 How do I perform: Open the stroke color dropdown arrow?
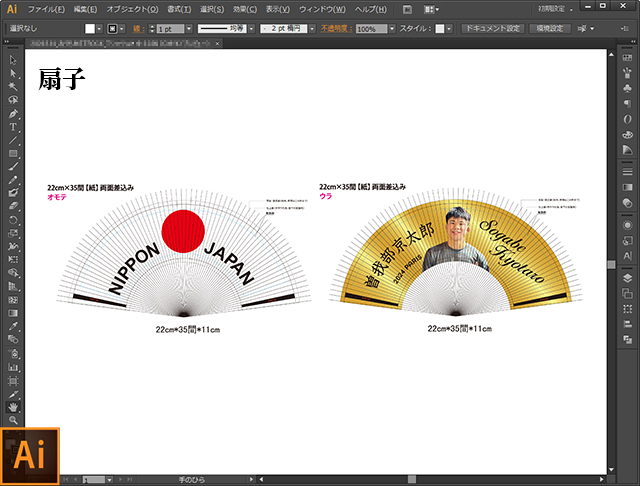point(122,29)
